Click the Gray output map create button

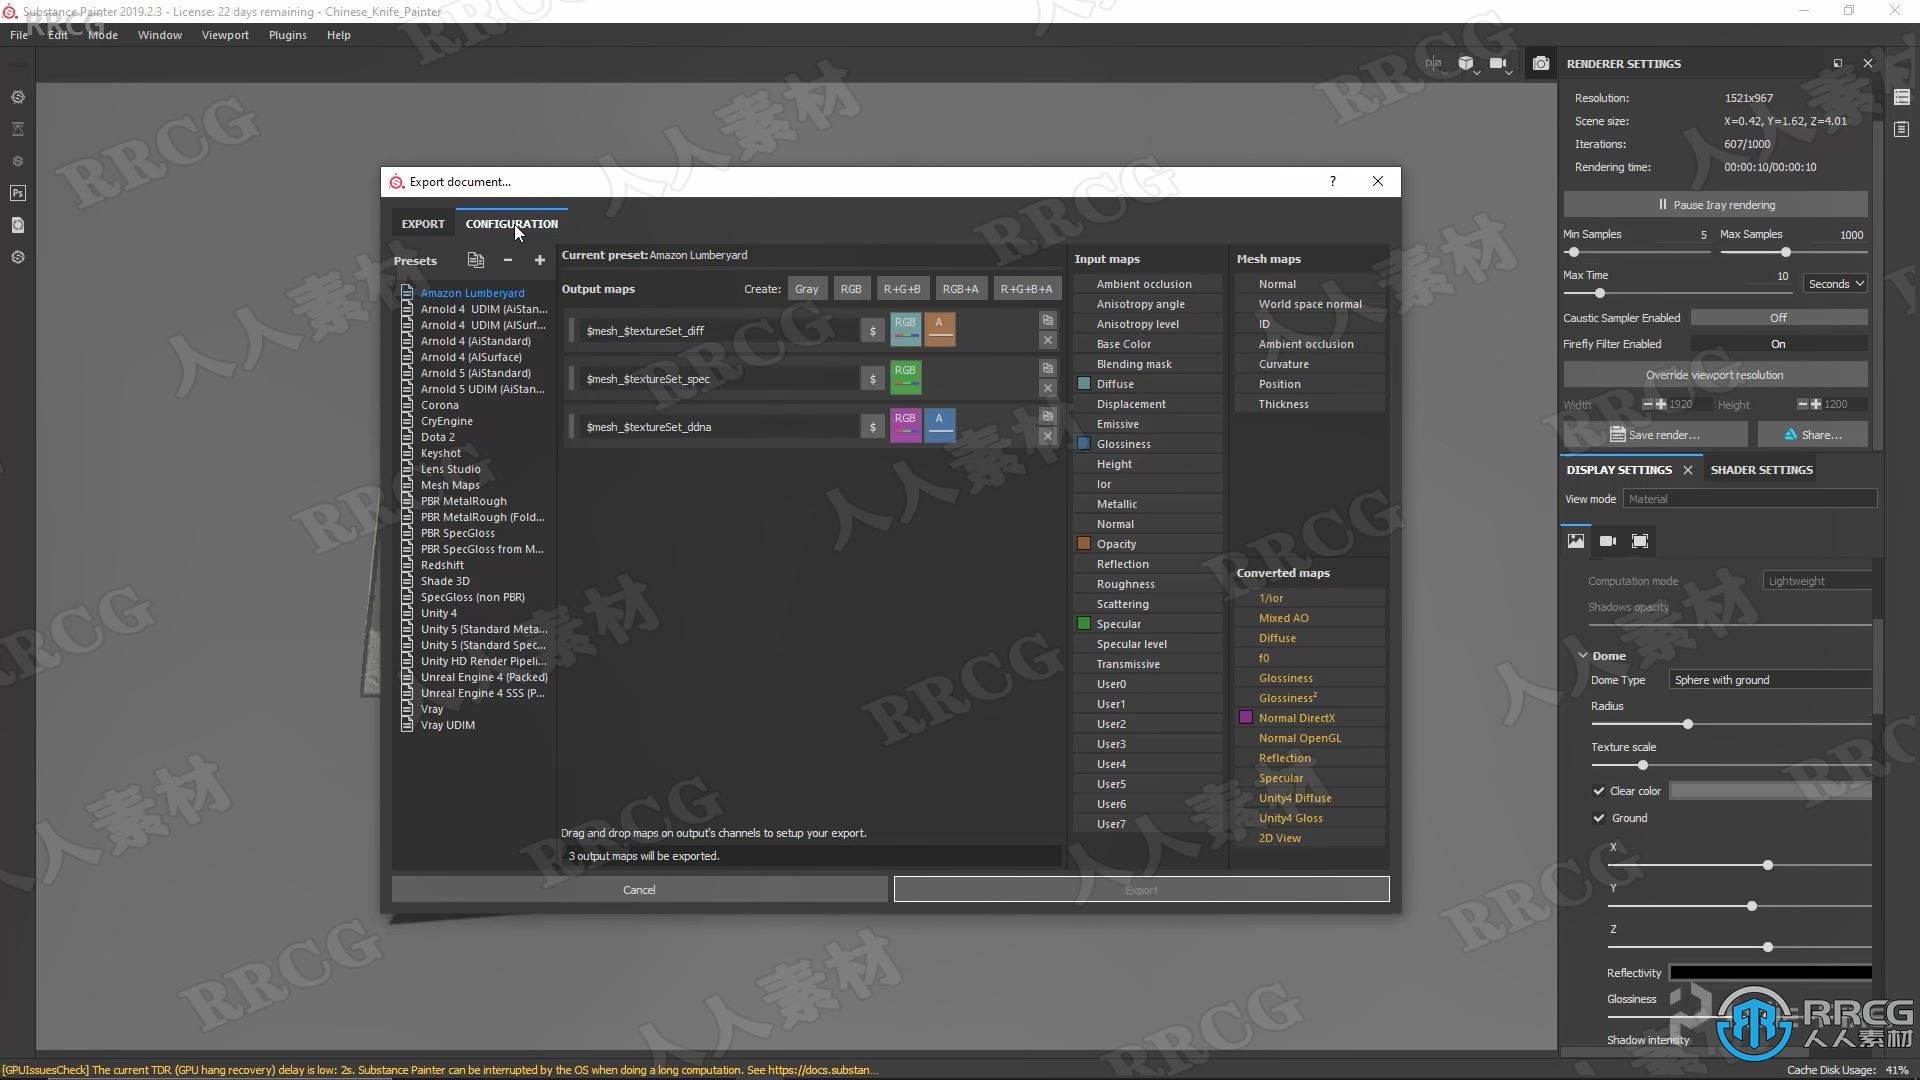(806, 289)
